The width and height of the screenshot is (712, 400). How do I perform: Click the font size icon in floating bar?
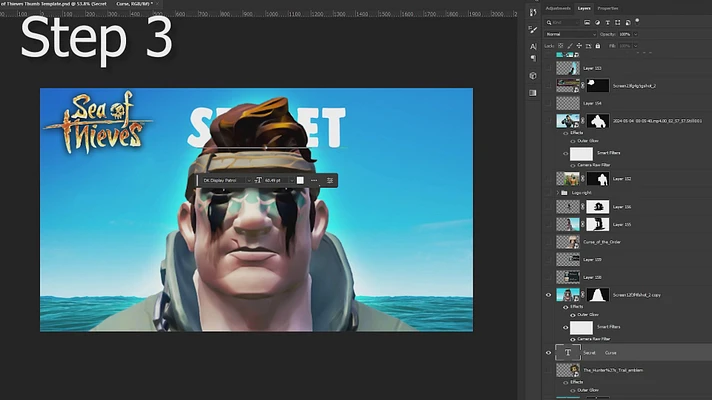[258, 180]
